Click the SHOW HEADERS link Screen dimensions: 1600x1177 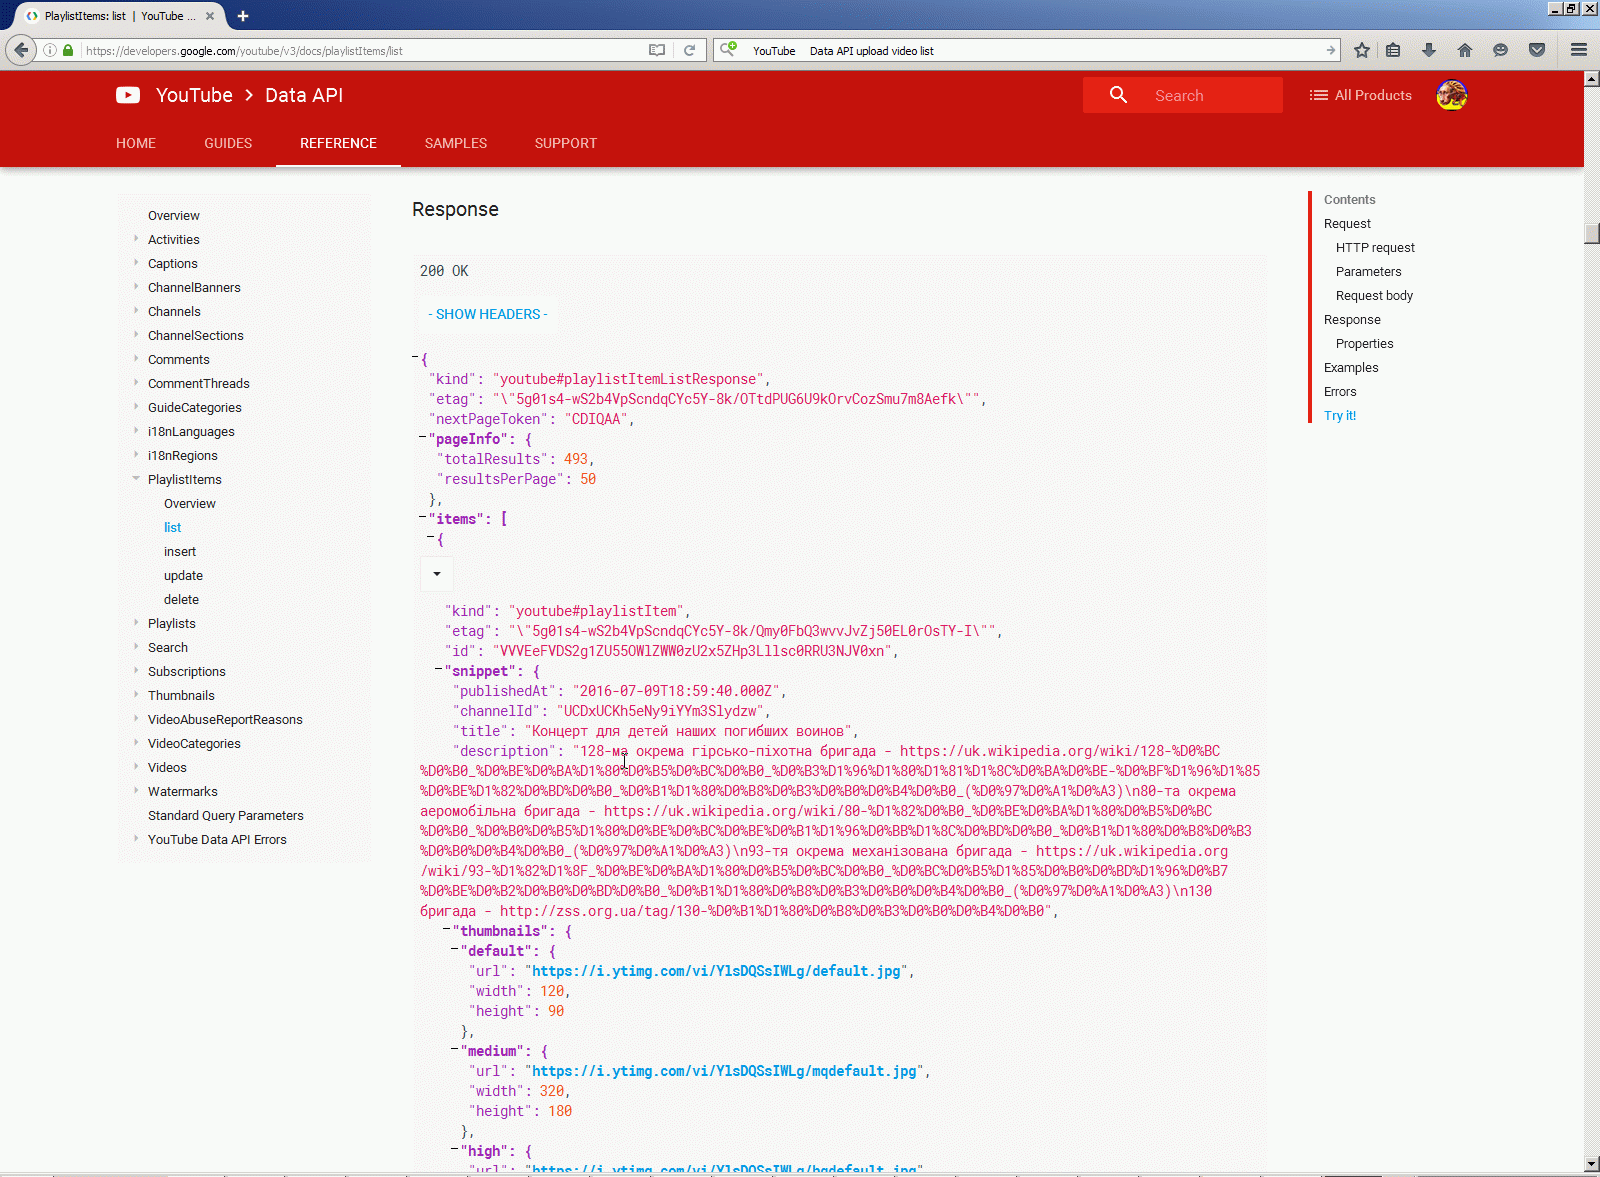(488, 314)
